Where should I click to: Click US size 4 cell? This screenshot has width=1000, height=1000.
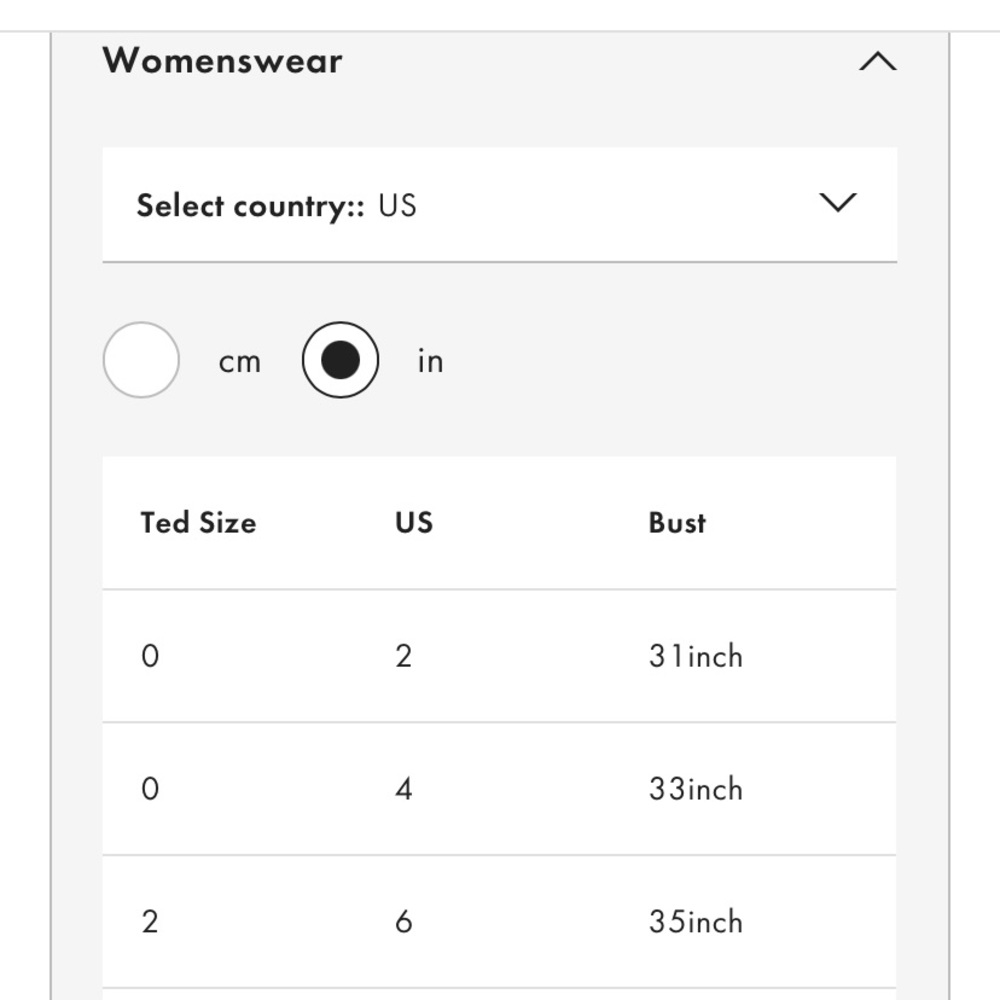(404, 789)
